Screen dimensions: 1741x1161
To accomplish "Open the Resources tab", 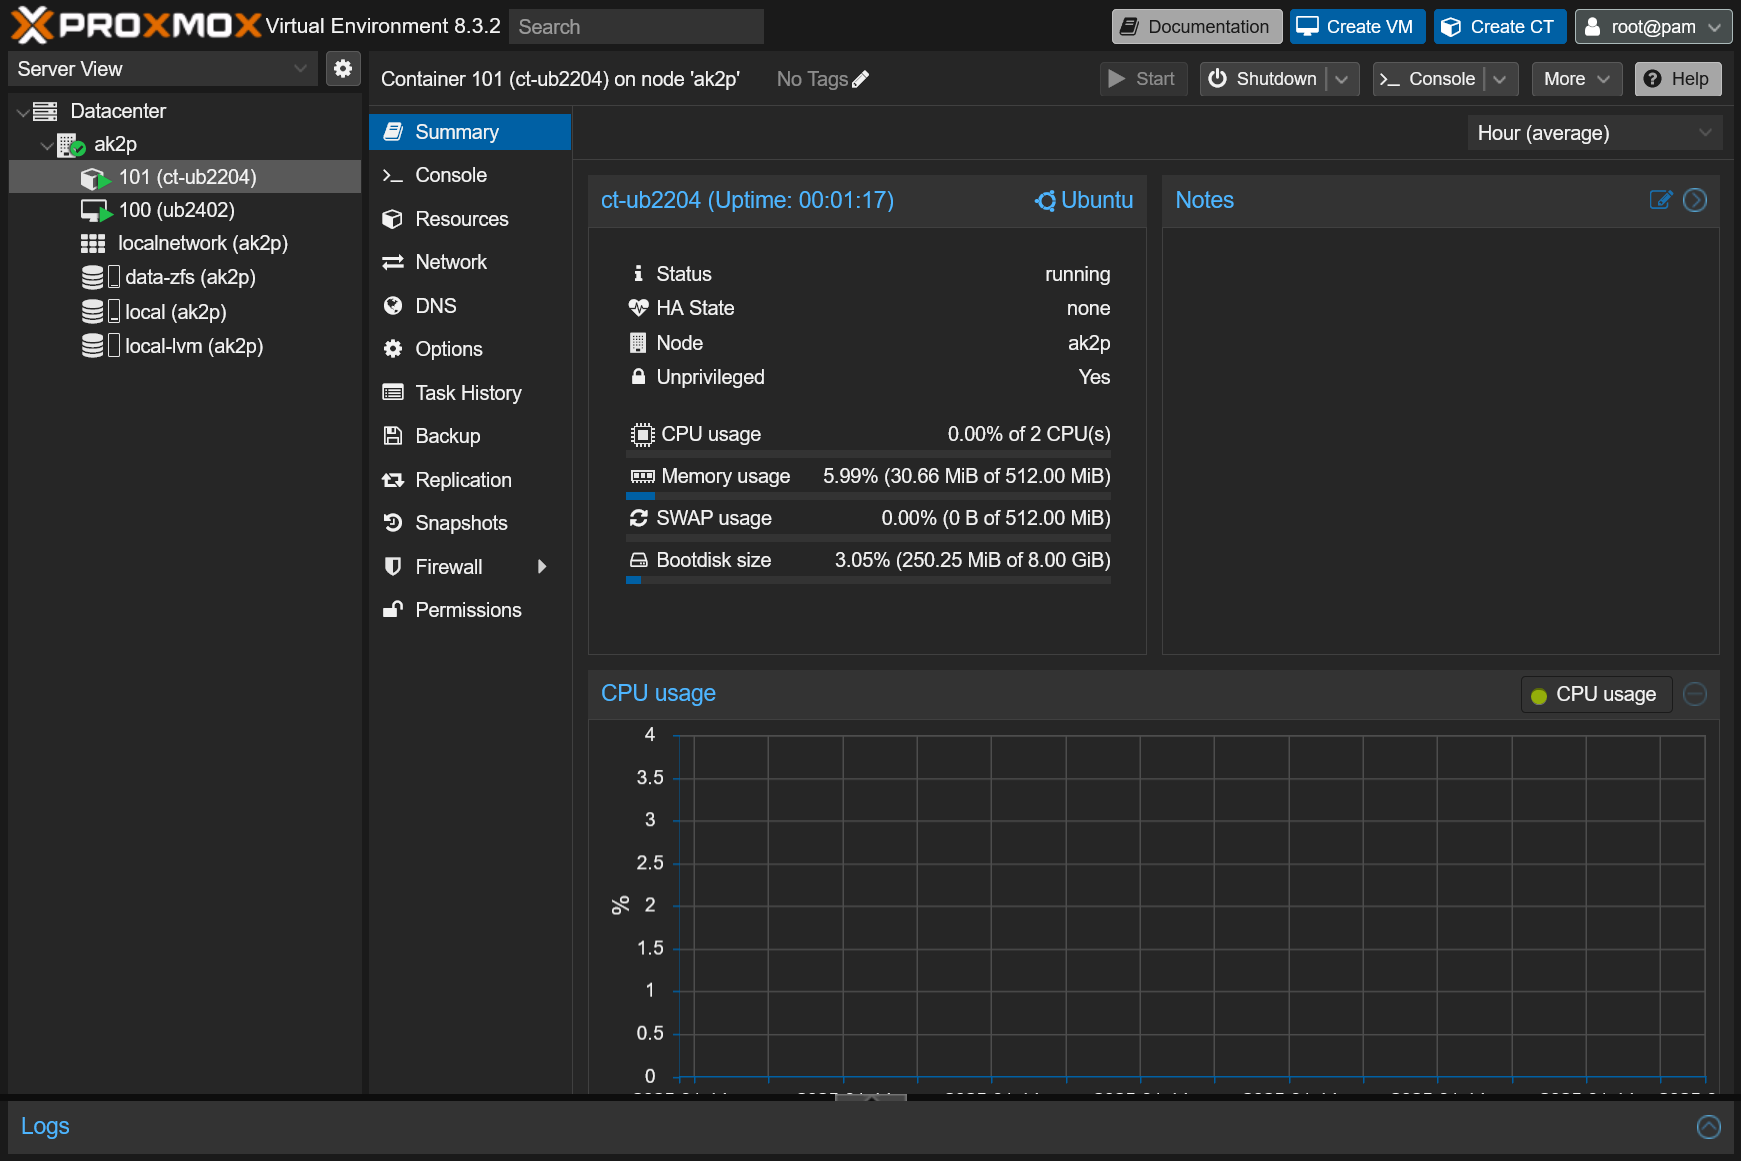I will click(470, 219).
